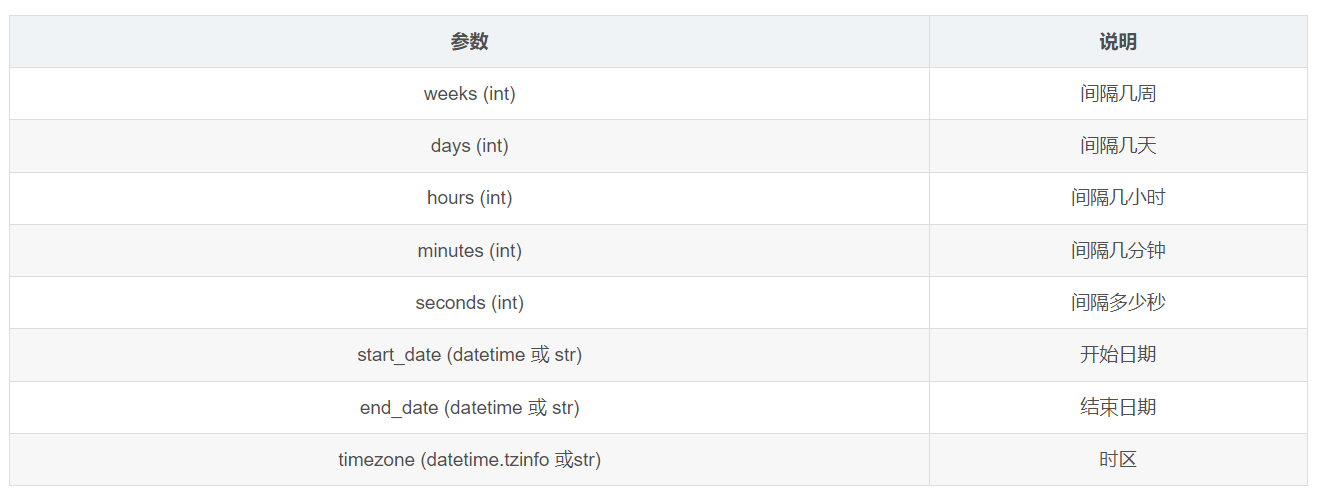Screen dimensions: 1321x501
Task: Click the 间隔几天 description
Action: point(1118,146)
